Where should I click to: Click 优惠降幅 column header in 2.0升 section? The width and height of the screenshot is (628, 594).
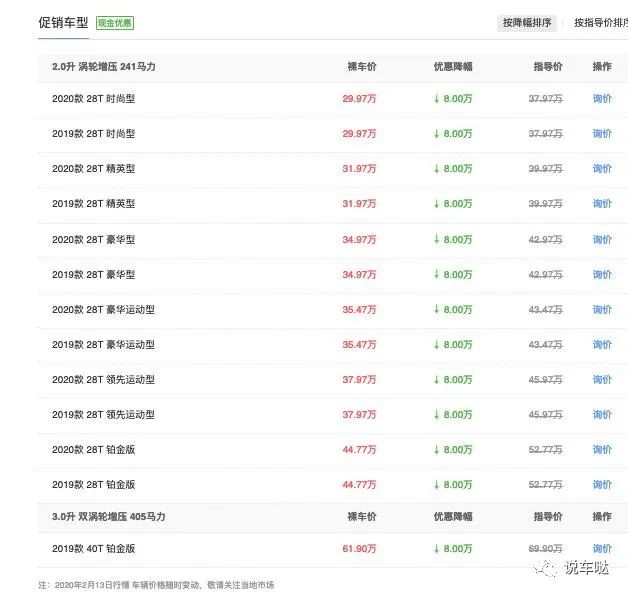pyautogui.click(x=453, y=66)
